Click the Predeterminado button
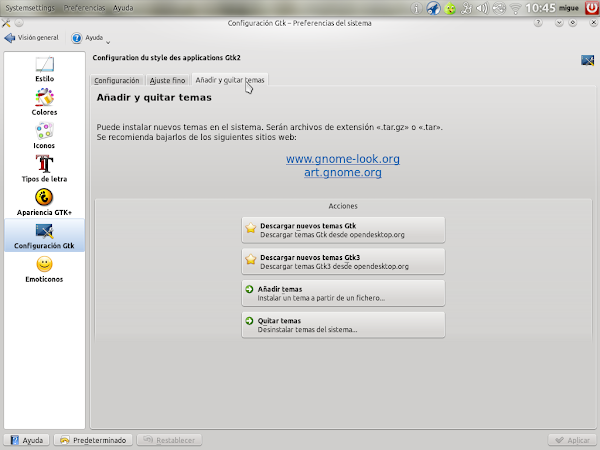 [93, 440]
